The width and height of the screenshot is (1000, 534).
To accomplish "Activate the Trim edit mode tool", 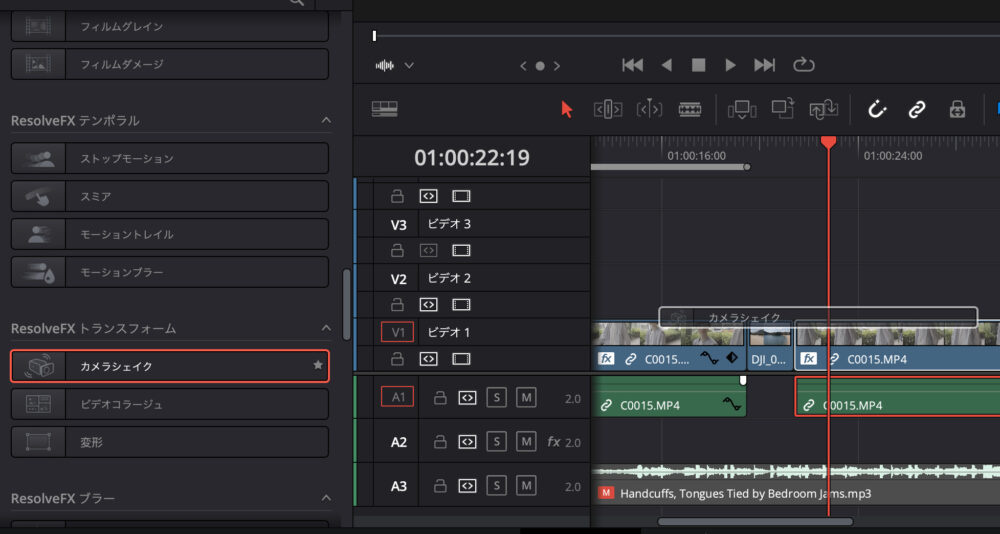I will pos(608,109).
